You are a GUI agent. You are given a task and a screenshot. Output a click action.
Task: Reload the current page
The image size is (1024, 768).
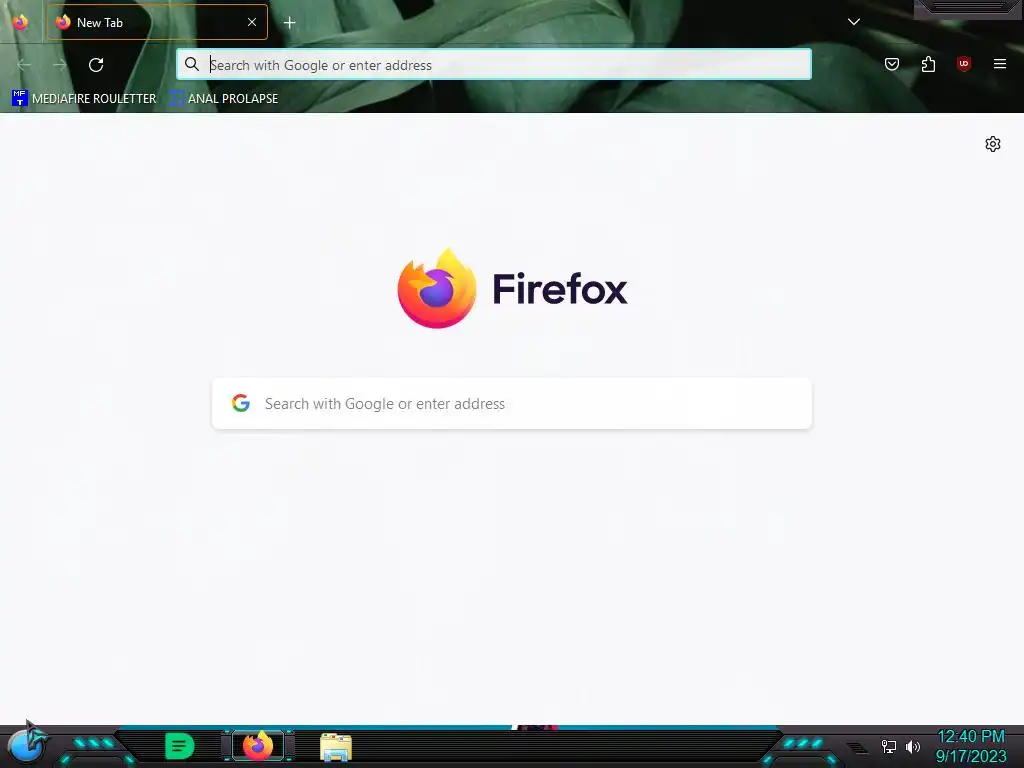click(x=96, y=65)
